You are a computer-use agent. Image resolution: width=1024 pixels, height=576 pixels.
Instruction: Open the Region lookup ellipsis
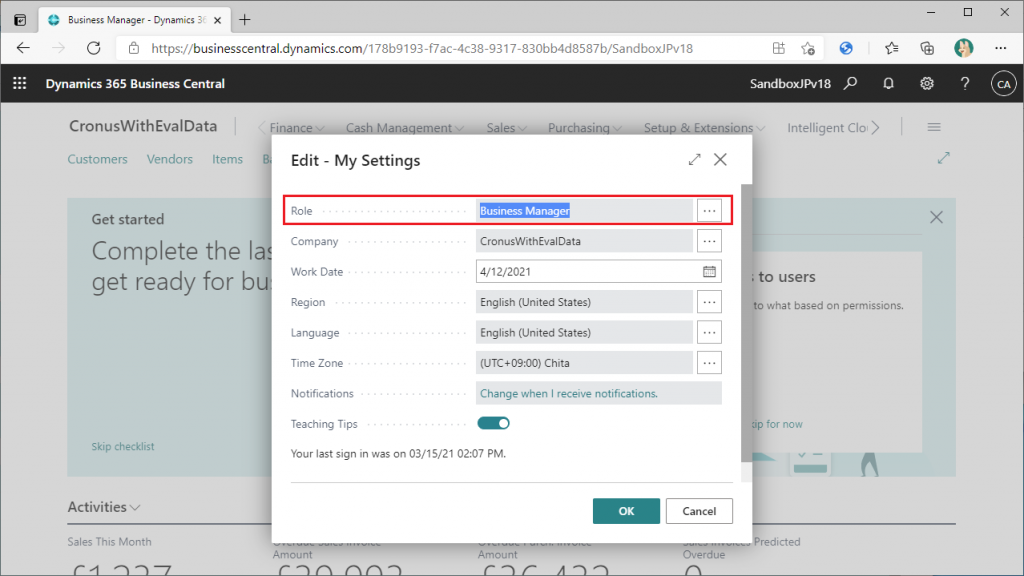click(x=709, y=302)
